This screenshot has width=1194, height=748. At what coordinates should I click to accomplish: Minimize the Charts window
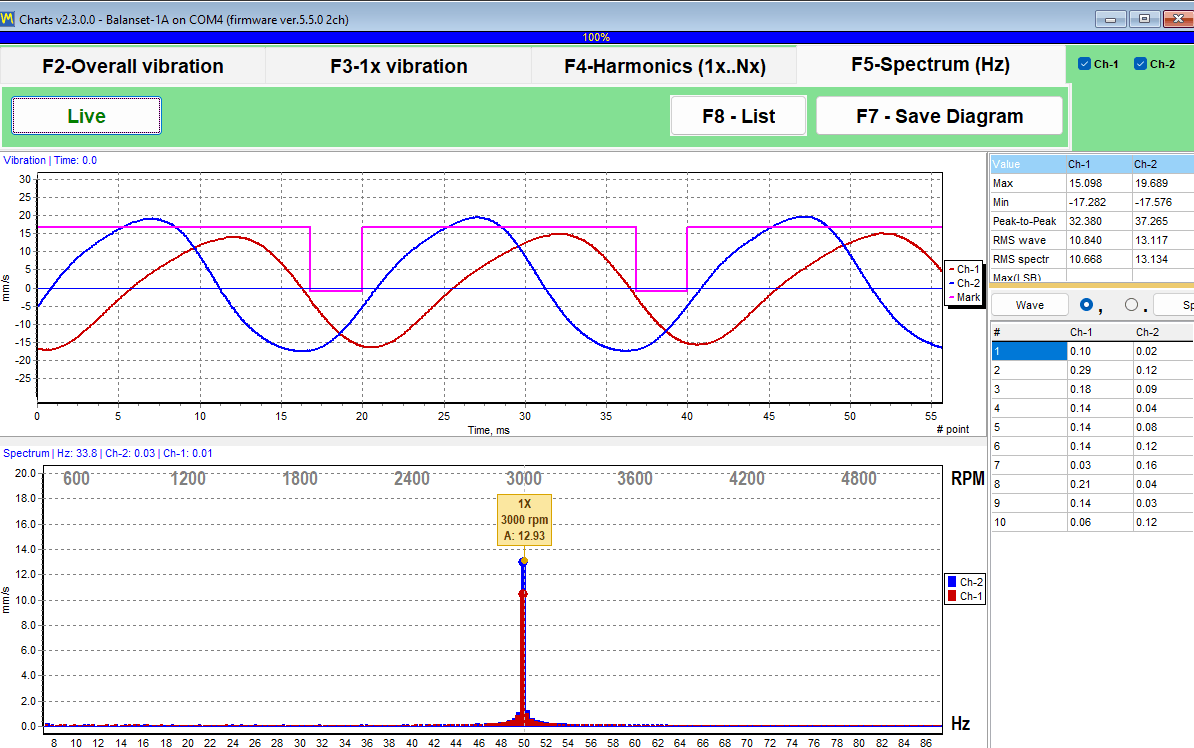point(1110,19)
